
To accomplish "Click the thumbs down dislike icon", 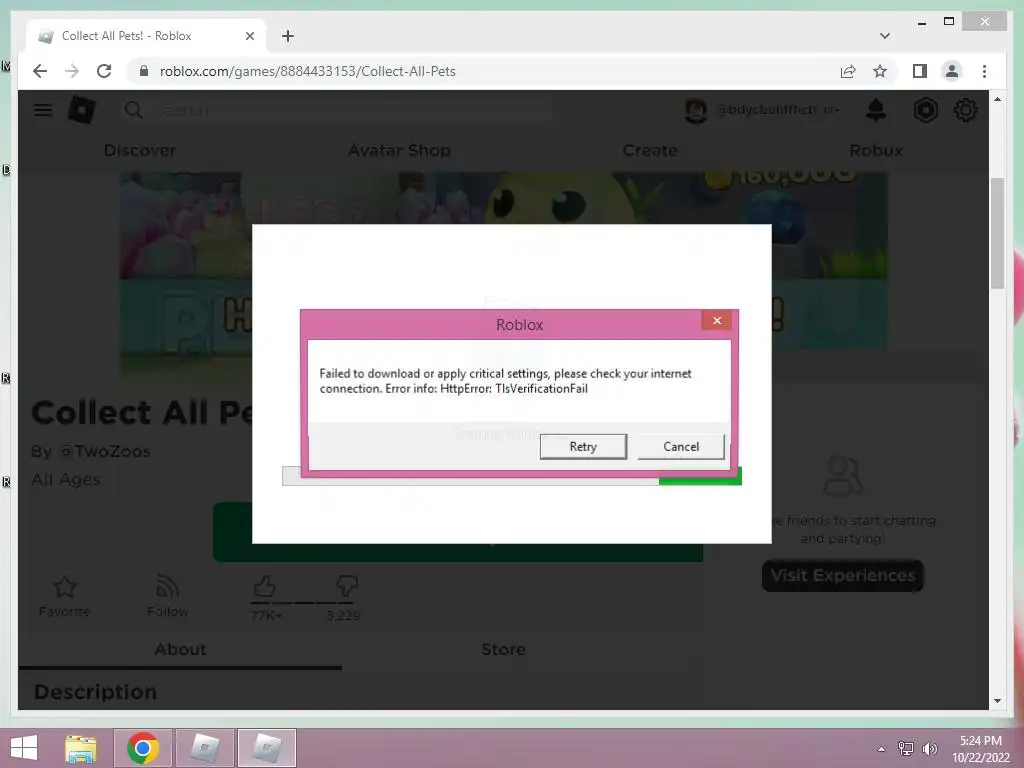I will (x=346, y=586).
